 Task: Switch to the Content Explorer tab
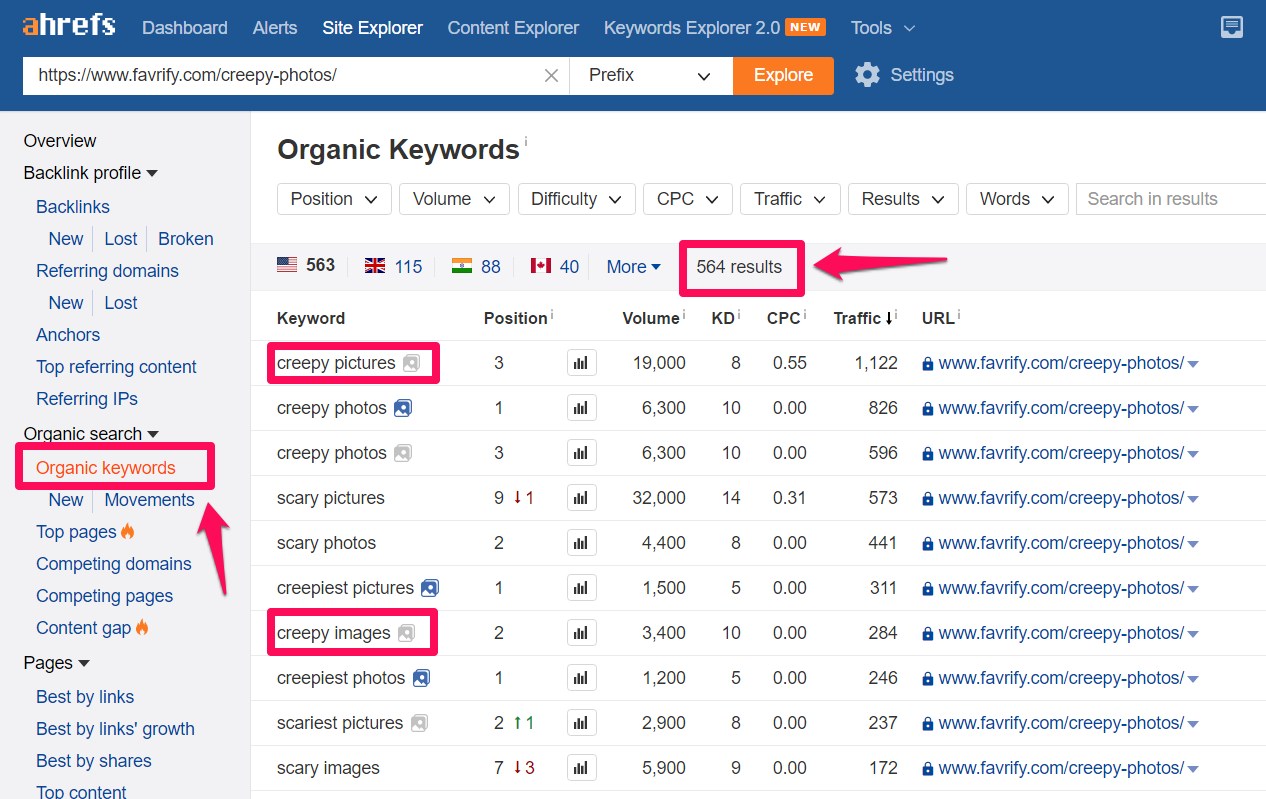tap(513, 27)
